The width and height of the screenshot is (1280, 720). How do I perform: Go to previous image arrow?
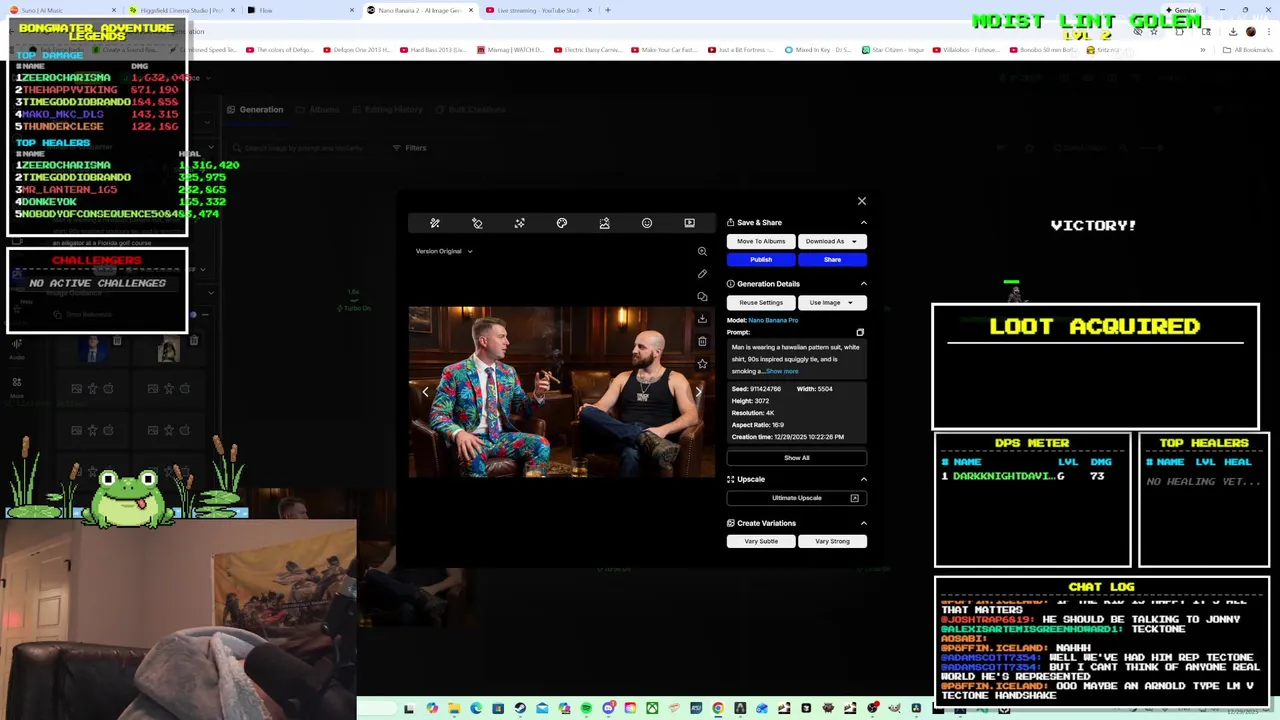pyautogui.click(x=425, y=392)
